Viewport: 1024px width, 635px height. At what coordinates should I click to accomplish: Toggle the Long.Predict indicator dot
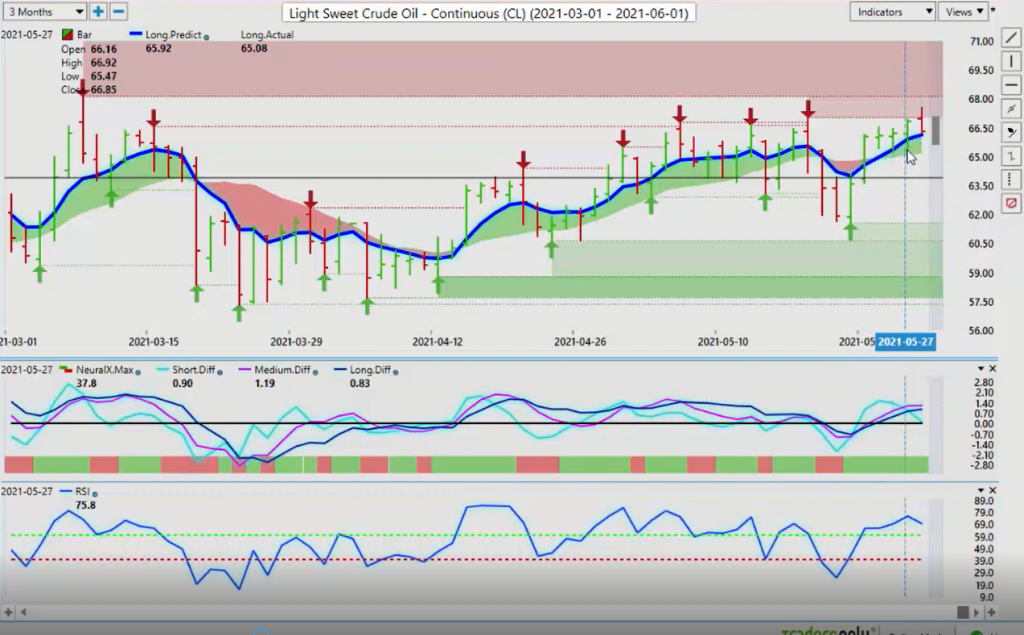pos(206,35)
